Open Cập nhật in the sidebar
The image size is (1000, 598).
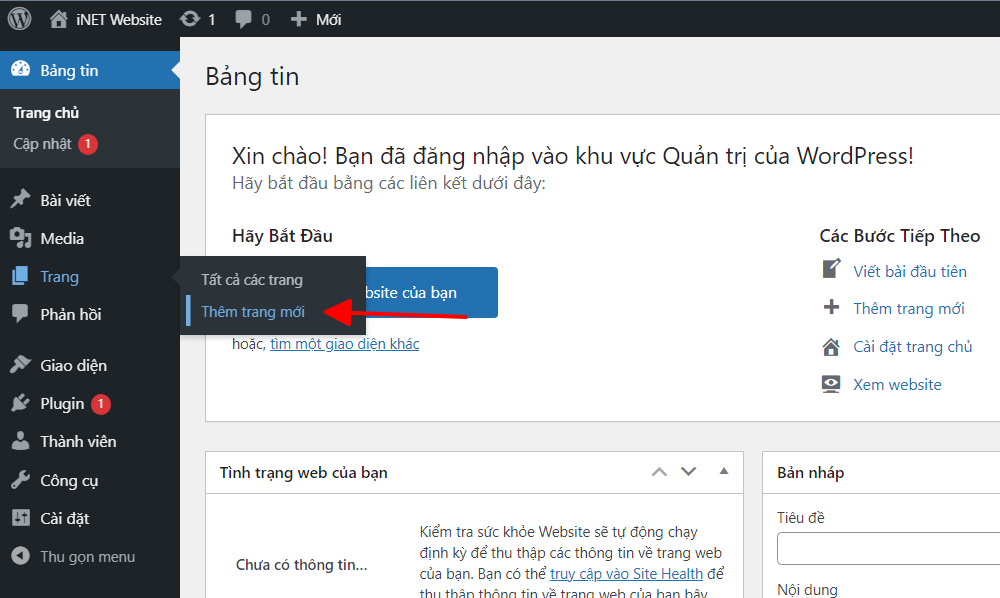[x=42, y=144]
